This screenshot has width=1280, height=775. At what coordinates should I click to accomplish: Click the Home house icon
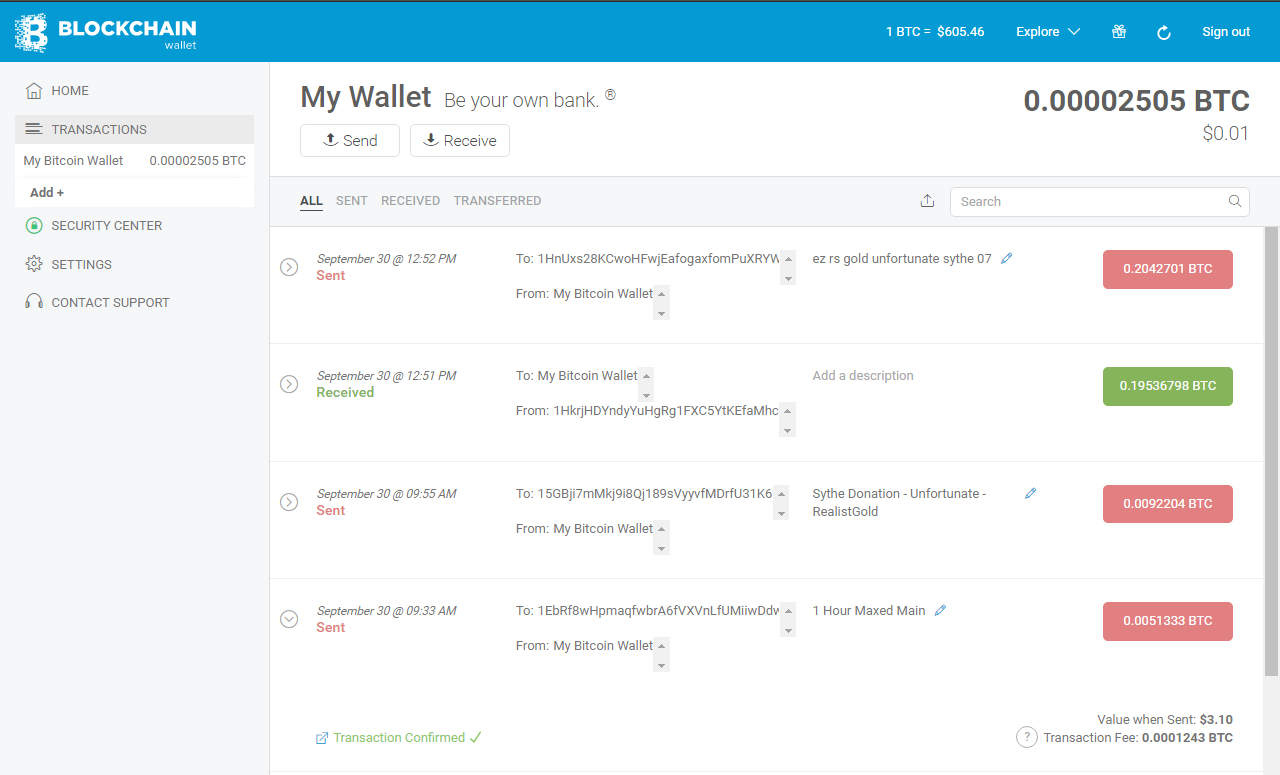point(34,91)
